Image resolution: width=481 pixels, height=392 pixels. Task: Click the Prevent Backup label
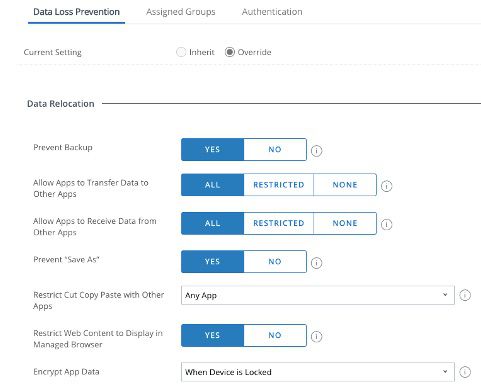[x=63, y=147]
